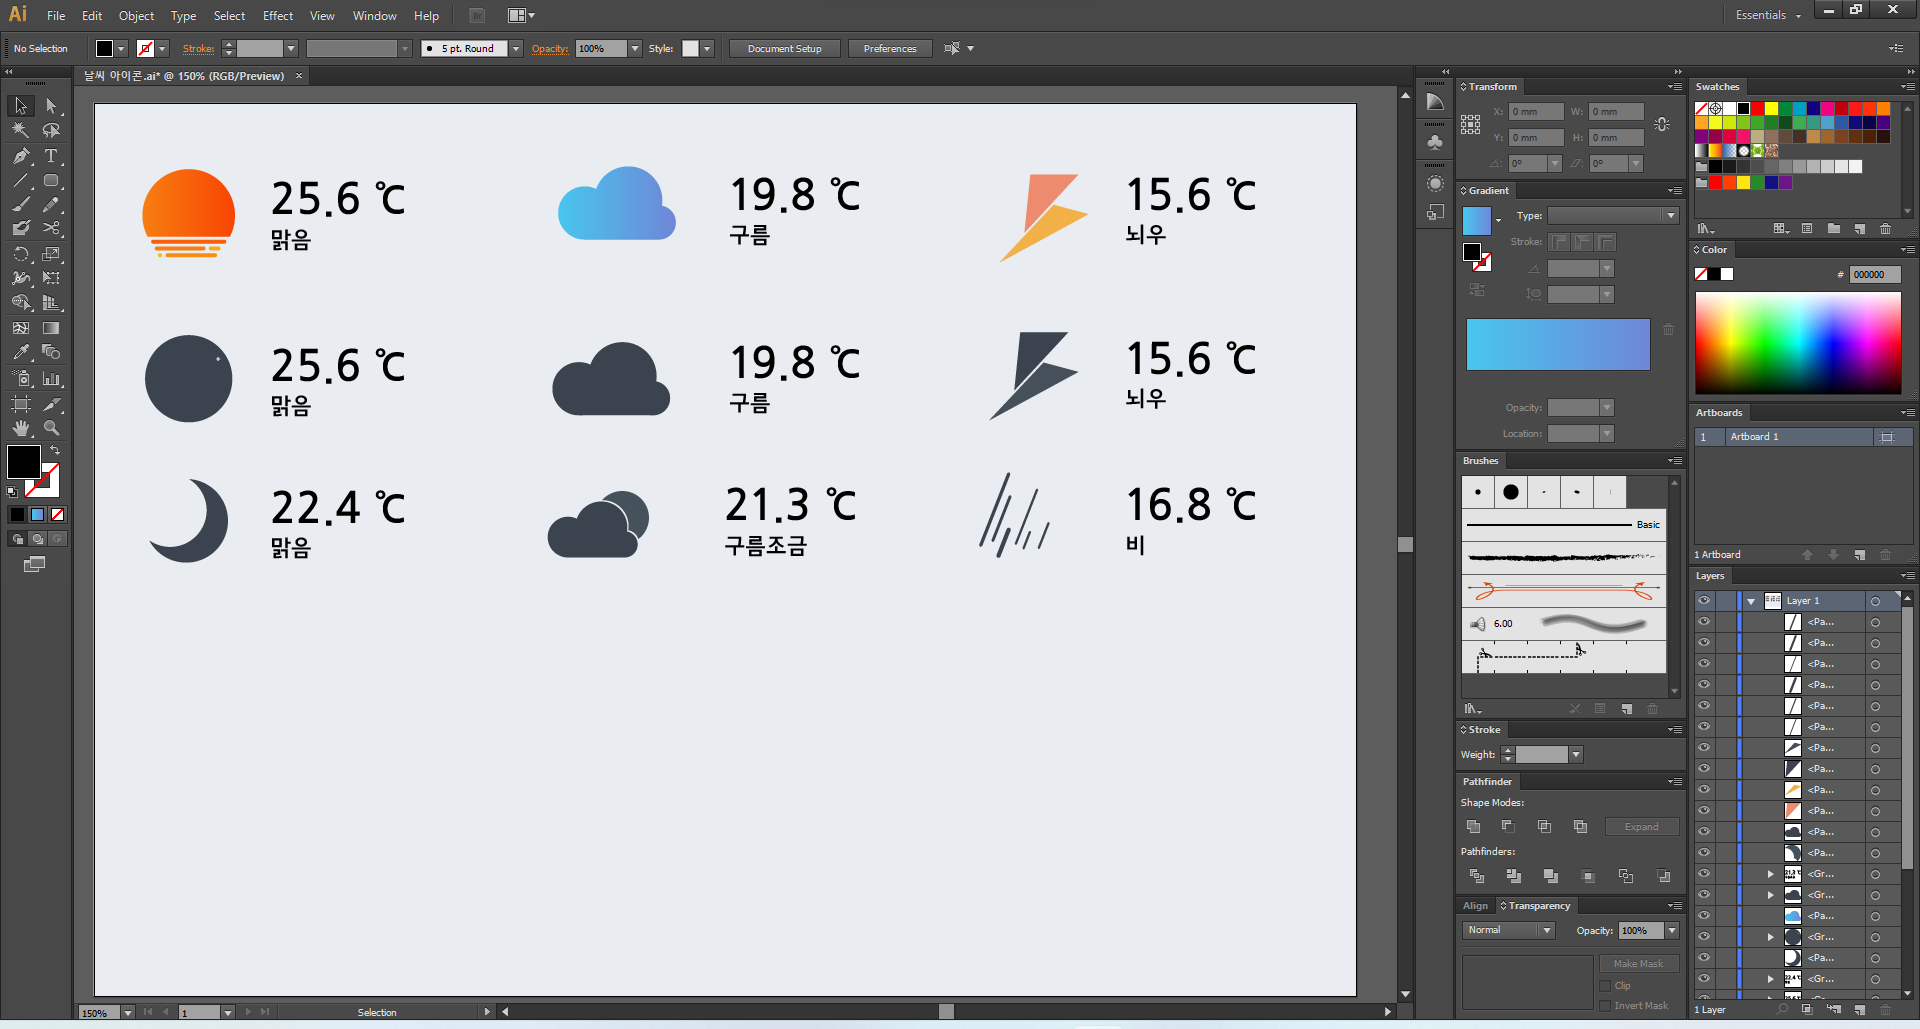The image size is (1920, 1029).
Task: Swap fill and stroke colors
Action: coord(55,451)
